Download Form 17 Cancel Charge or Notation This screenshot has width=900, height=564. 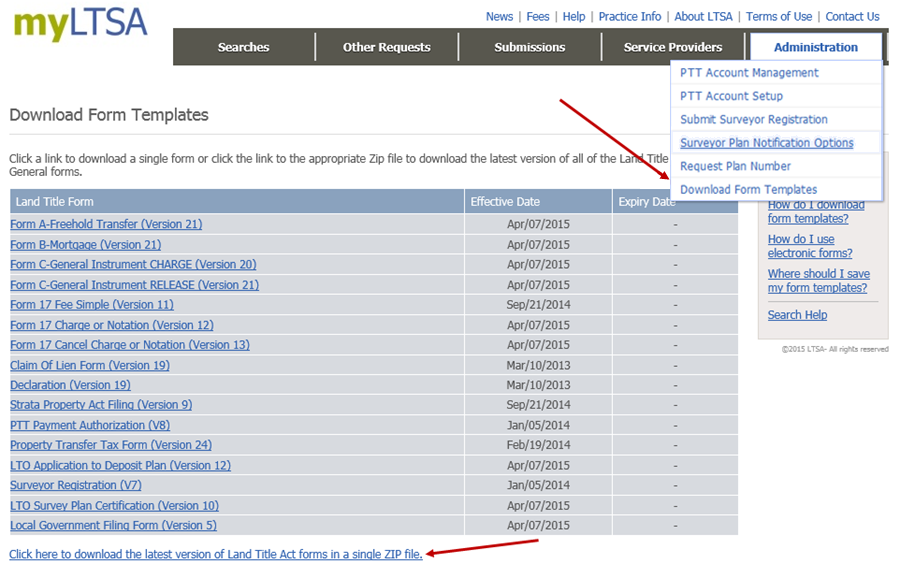(130, 345)
